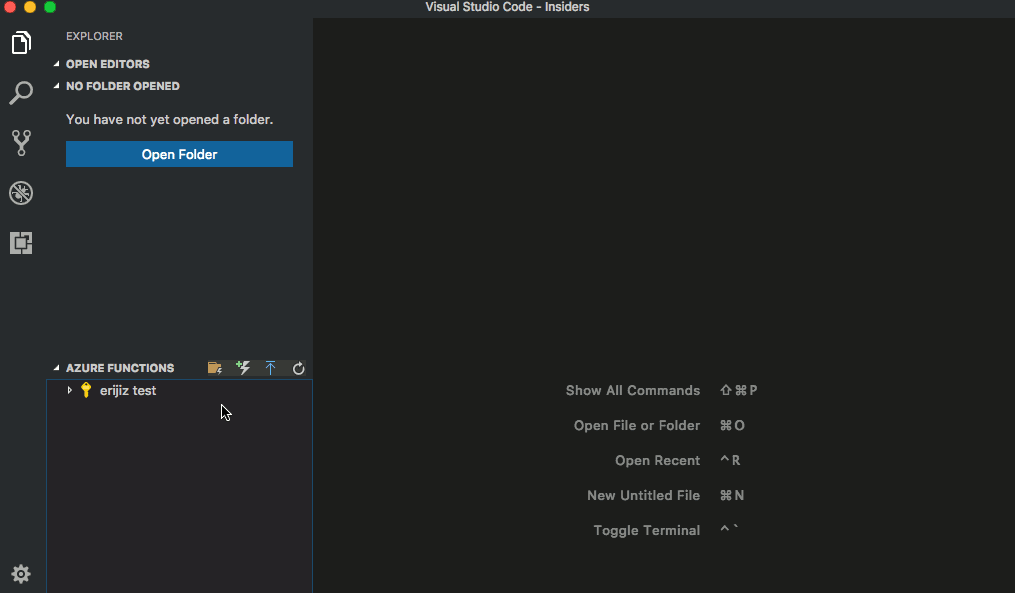The width and height of the screenshot is (1015, 593).
Task: Create a new function lightning icon
Action: [243, 368]
